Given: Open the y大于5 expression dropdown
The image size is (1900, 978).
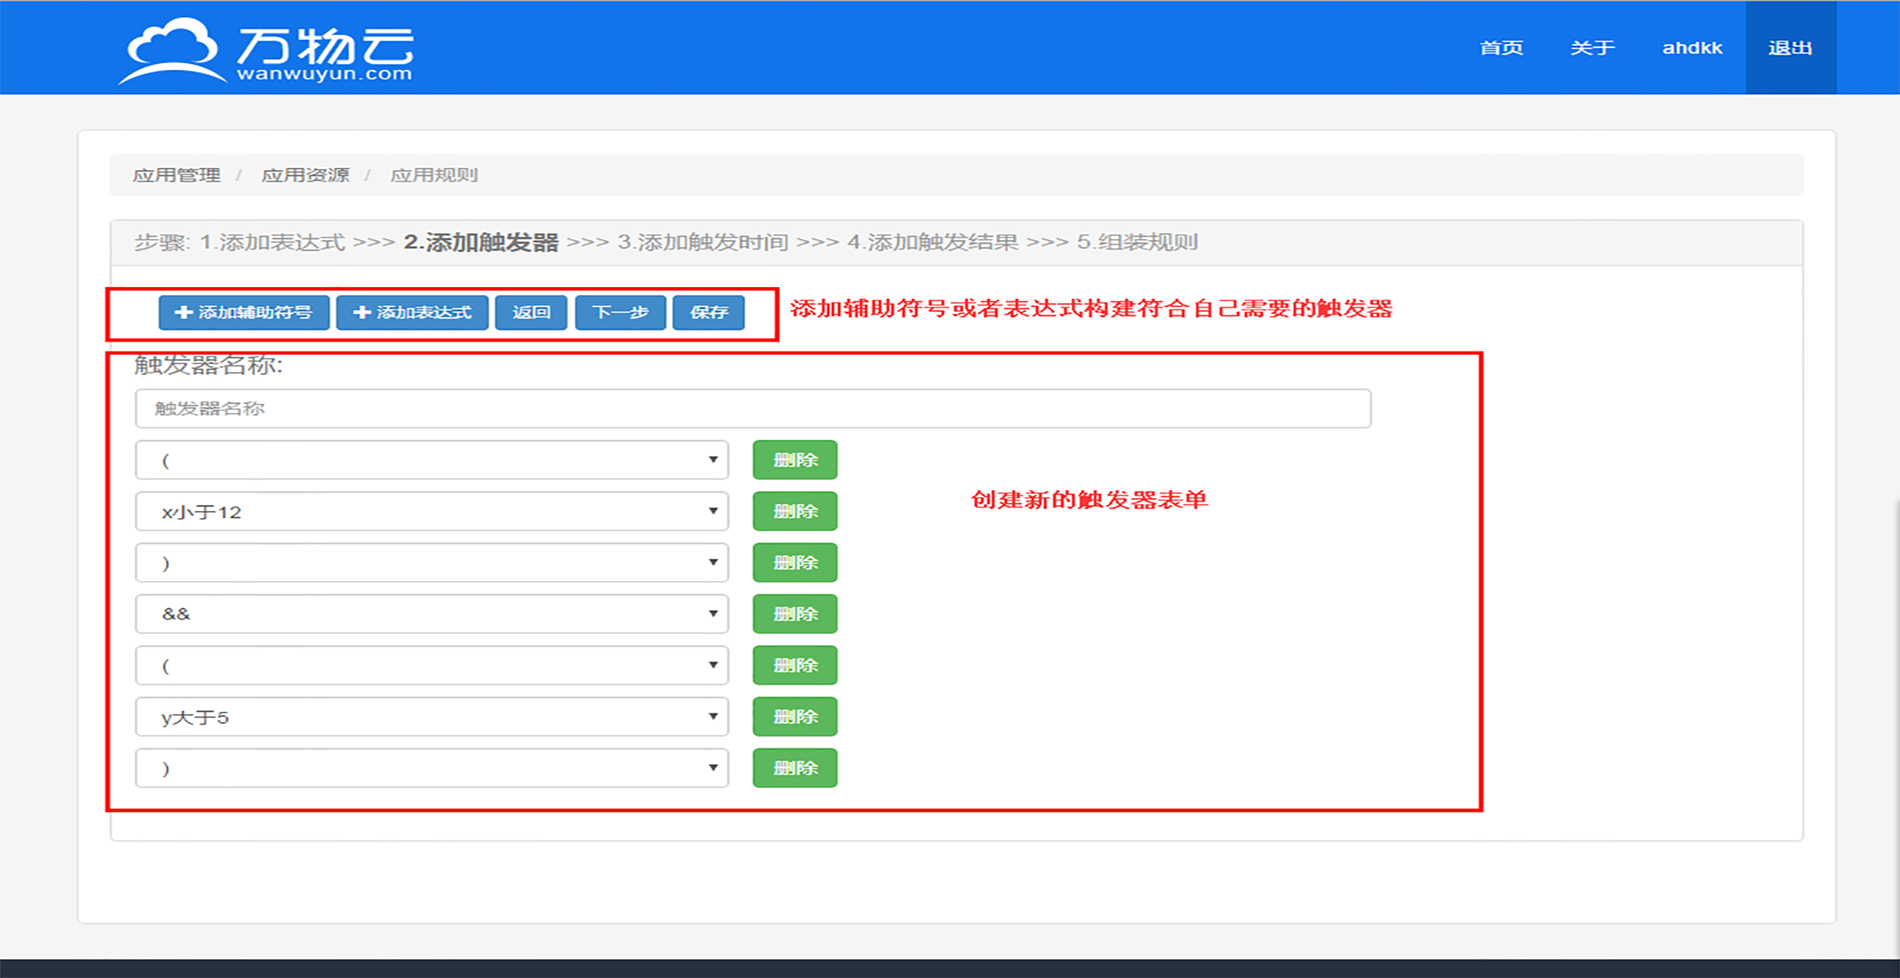Looking at the screenshot, I should (x=431, y=717).
